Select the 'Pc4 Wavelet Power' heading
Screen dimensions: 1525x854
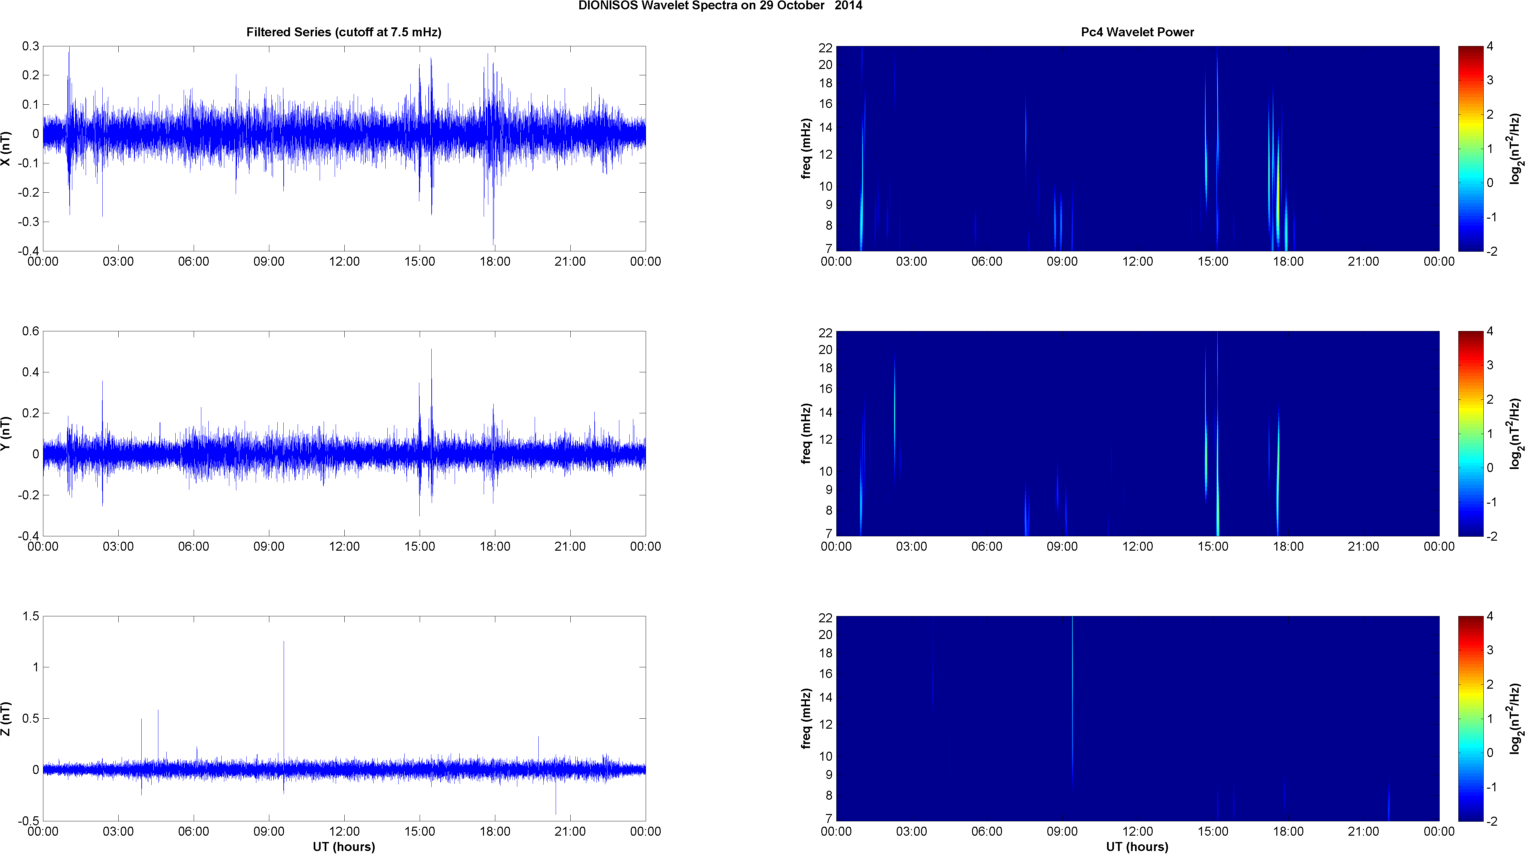tap(1137, 32)
